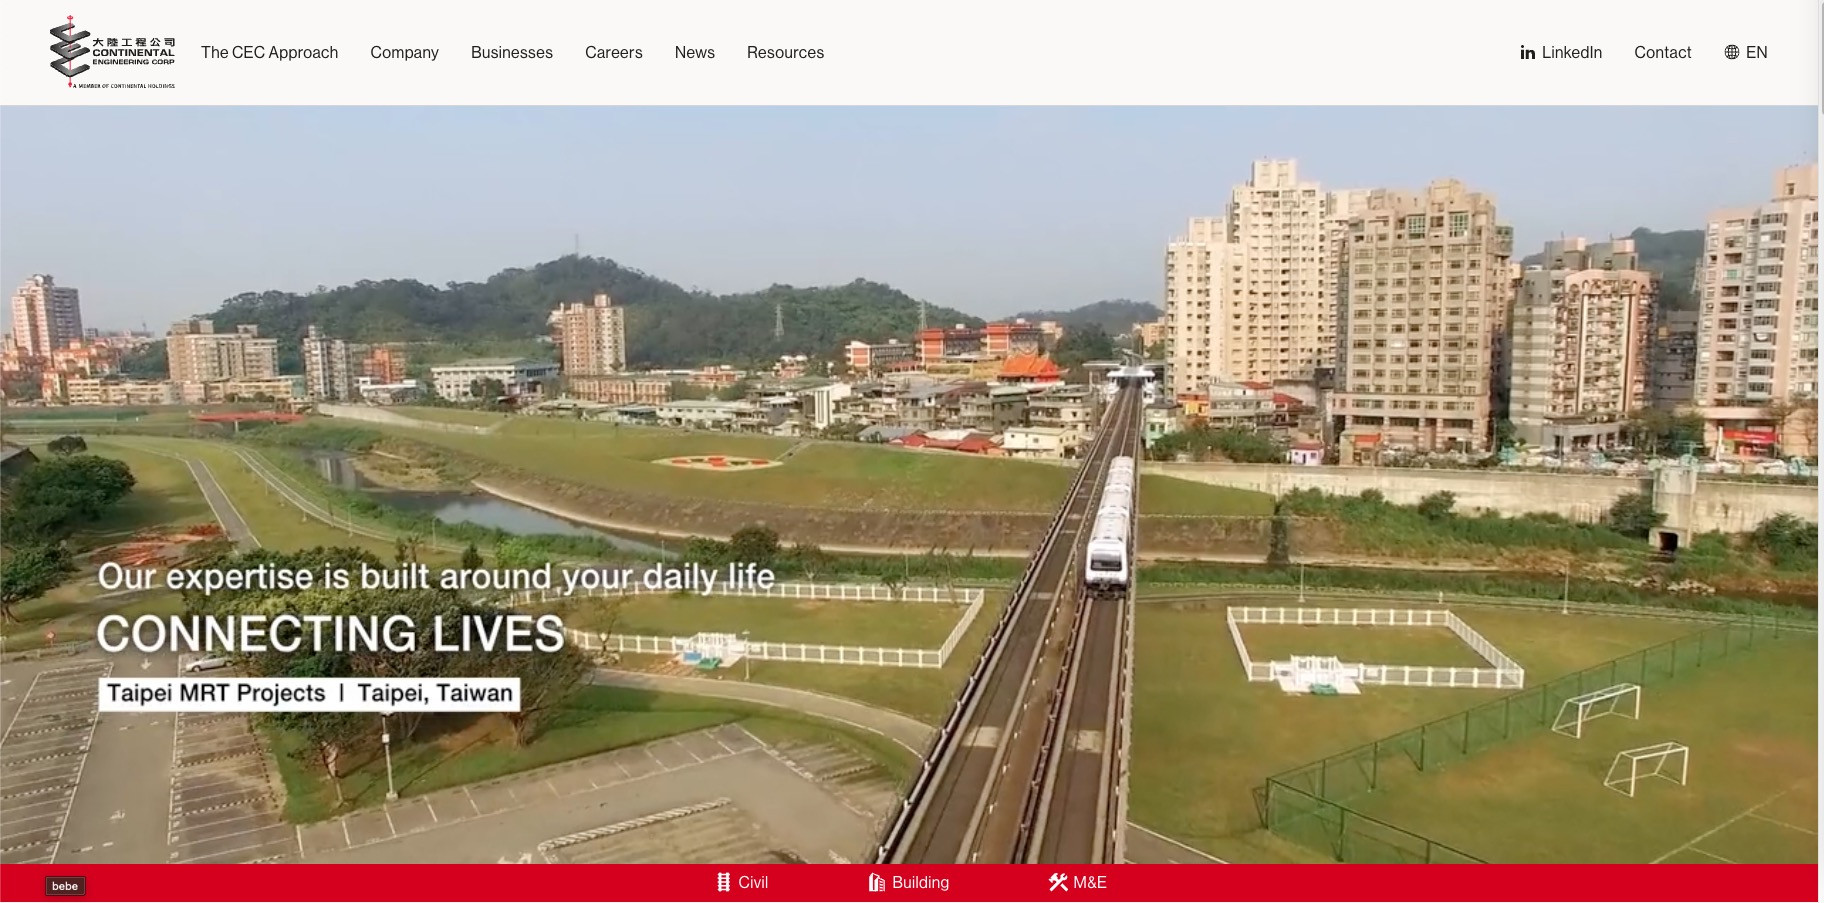Expand the Resources navigation menu
This screenshot has height=903, width=1824.
(785, 52)
